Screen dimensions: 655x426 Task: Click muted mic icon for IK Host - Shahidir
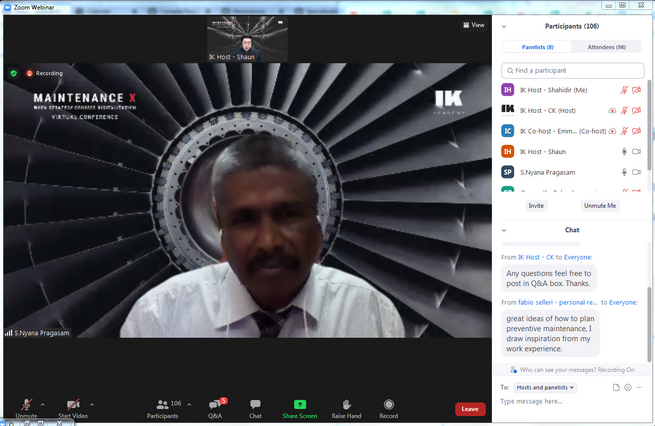[x=624, y=90]
